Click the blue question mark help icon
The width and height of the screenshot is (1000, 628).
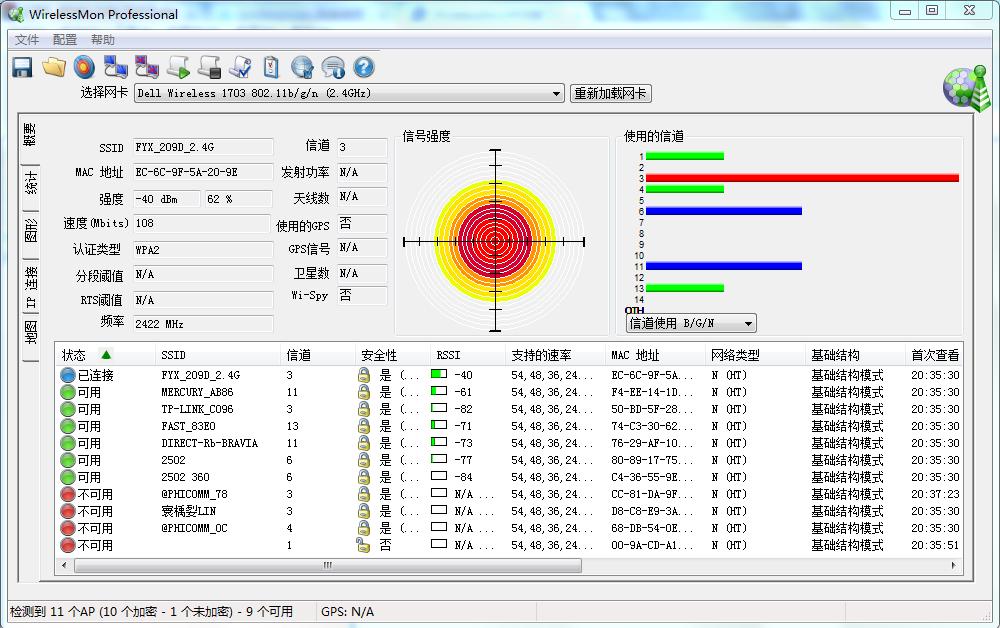pos(364,67)
